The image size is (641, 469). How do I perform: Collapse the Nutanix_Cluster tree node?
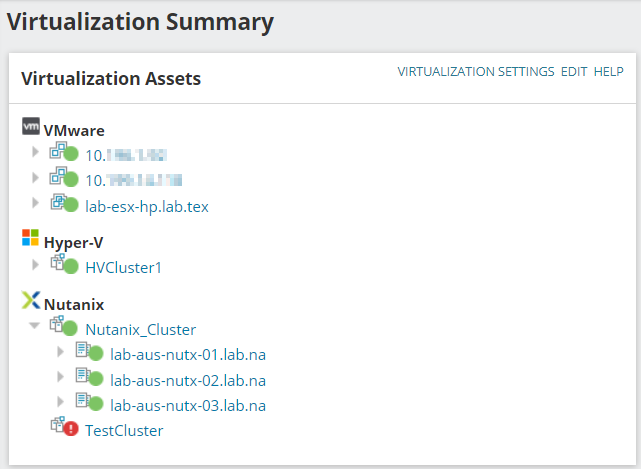point(35,326)
